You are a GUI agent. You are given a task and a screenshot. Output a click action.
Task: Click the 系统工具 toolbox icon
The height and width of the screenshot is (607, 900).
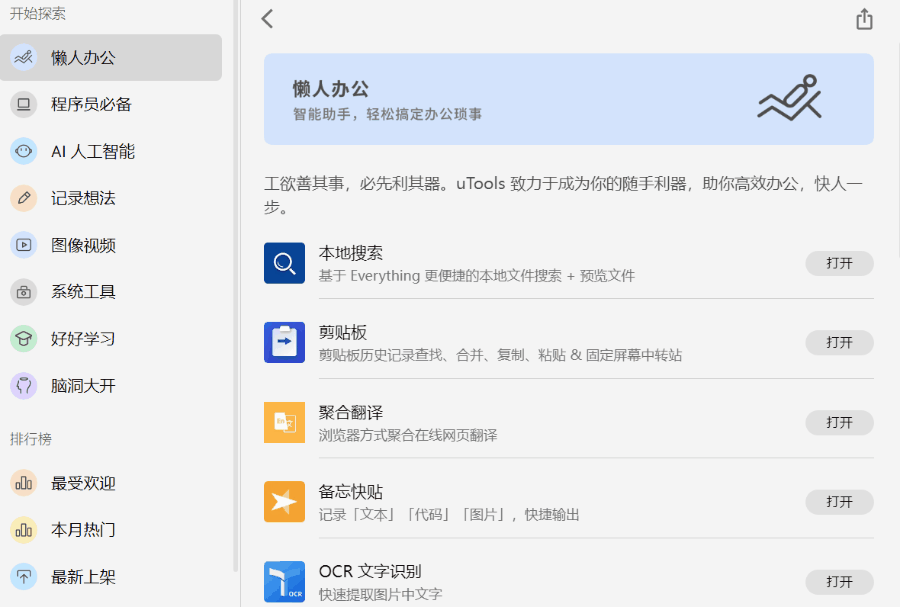coord(24,292)
